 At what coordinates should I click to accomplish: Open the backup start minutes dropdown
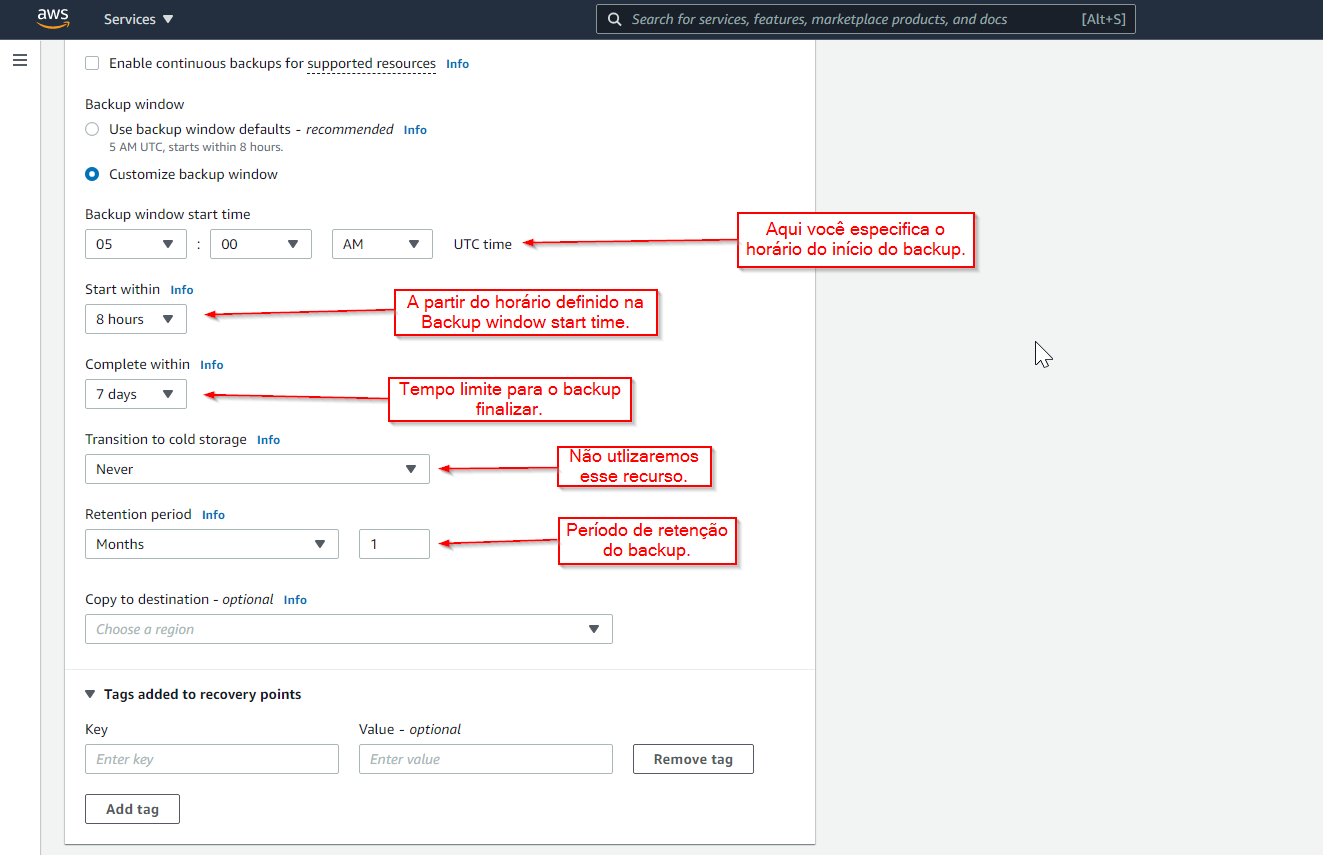click(260, 244)
